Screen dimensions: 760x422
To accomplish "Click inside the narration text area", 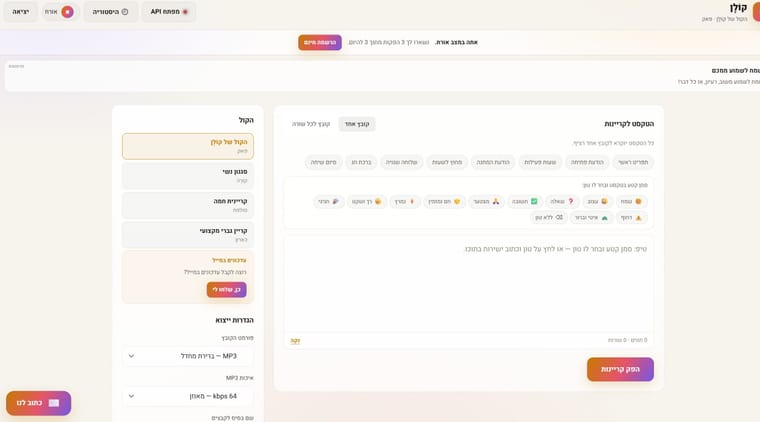I will pyautogui.click(x=468, y=286).
